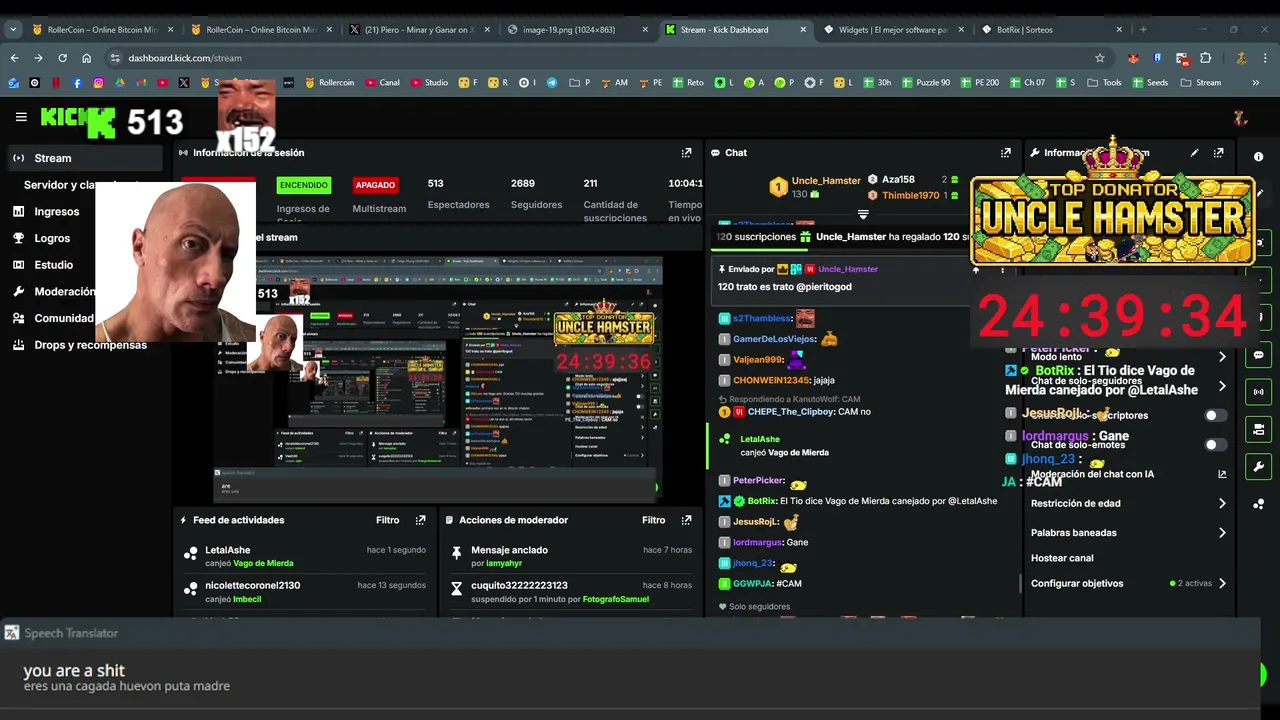This screenshot has height=720, width=1280.
Task: Pop out the stream information panel
Action: 1218,153
